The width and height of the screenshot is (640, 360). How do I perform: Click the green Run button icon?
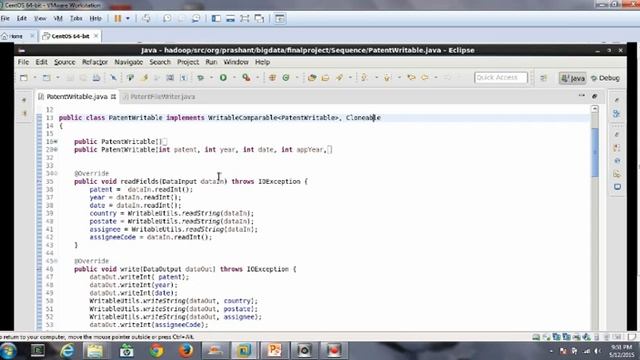[x=223, y=78]
